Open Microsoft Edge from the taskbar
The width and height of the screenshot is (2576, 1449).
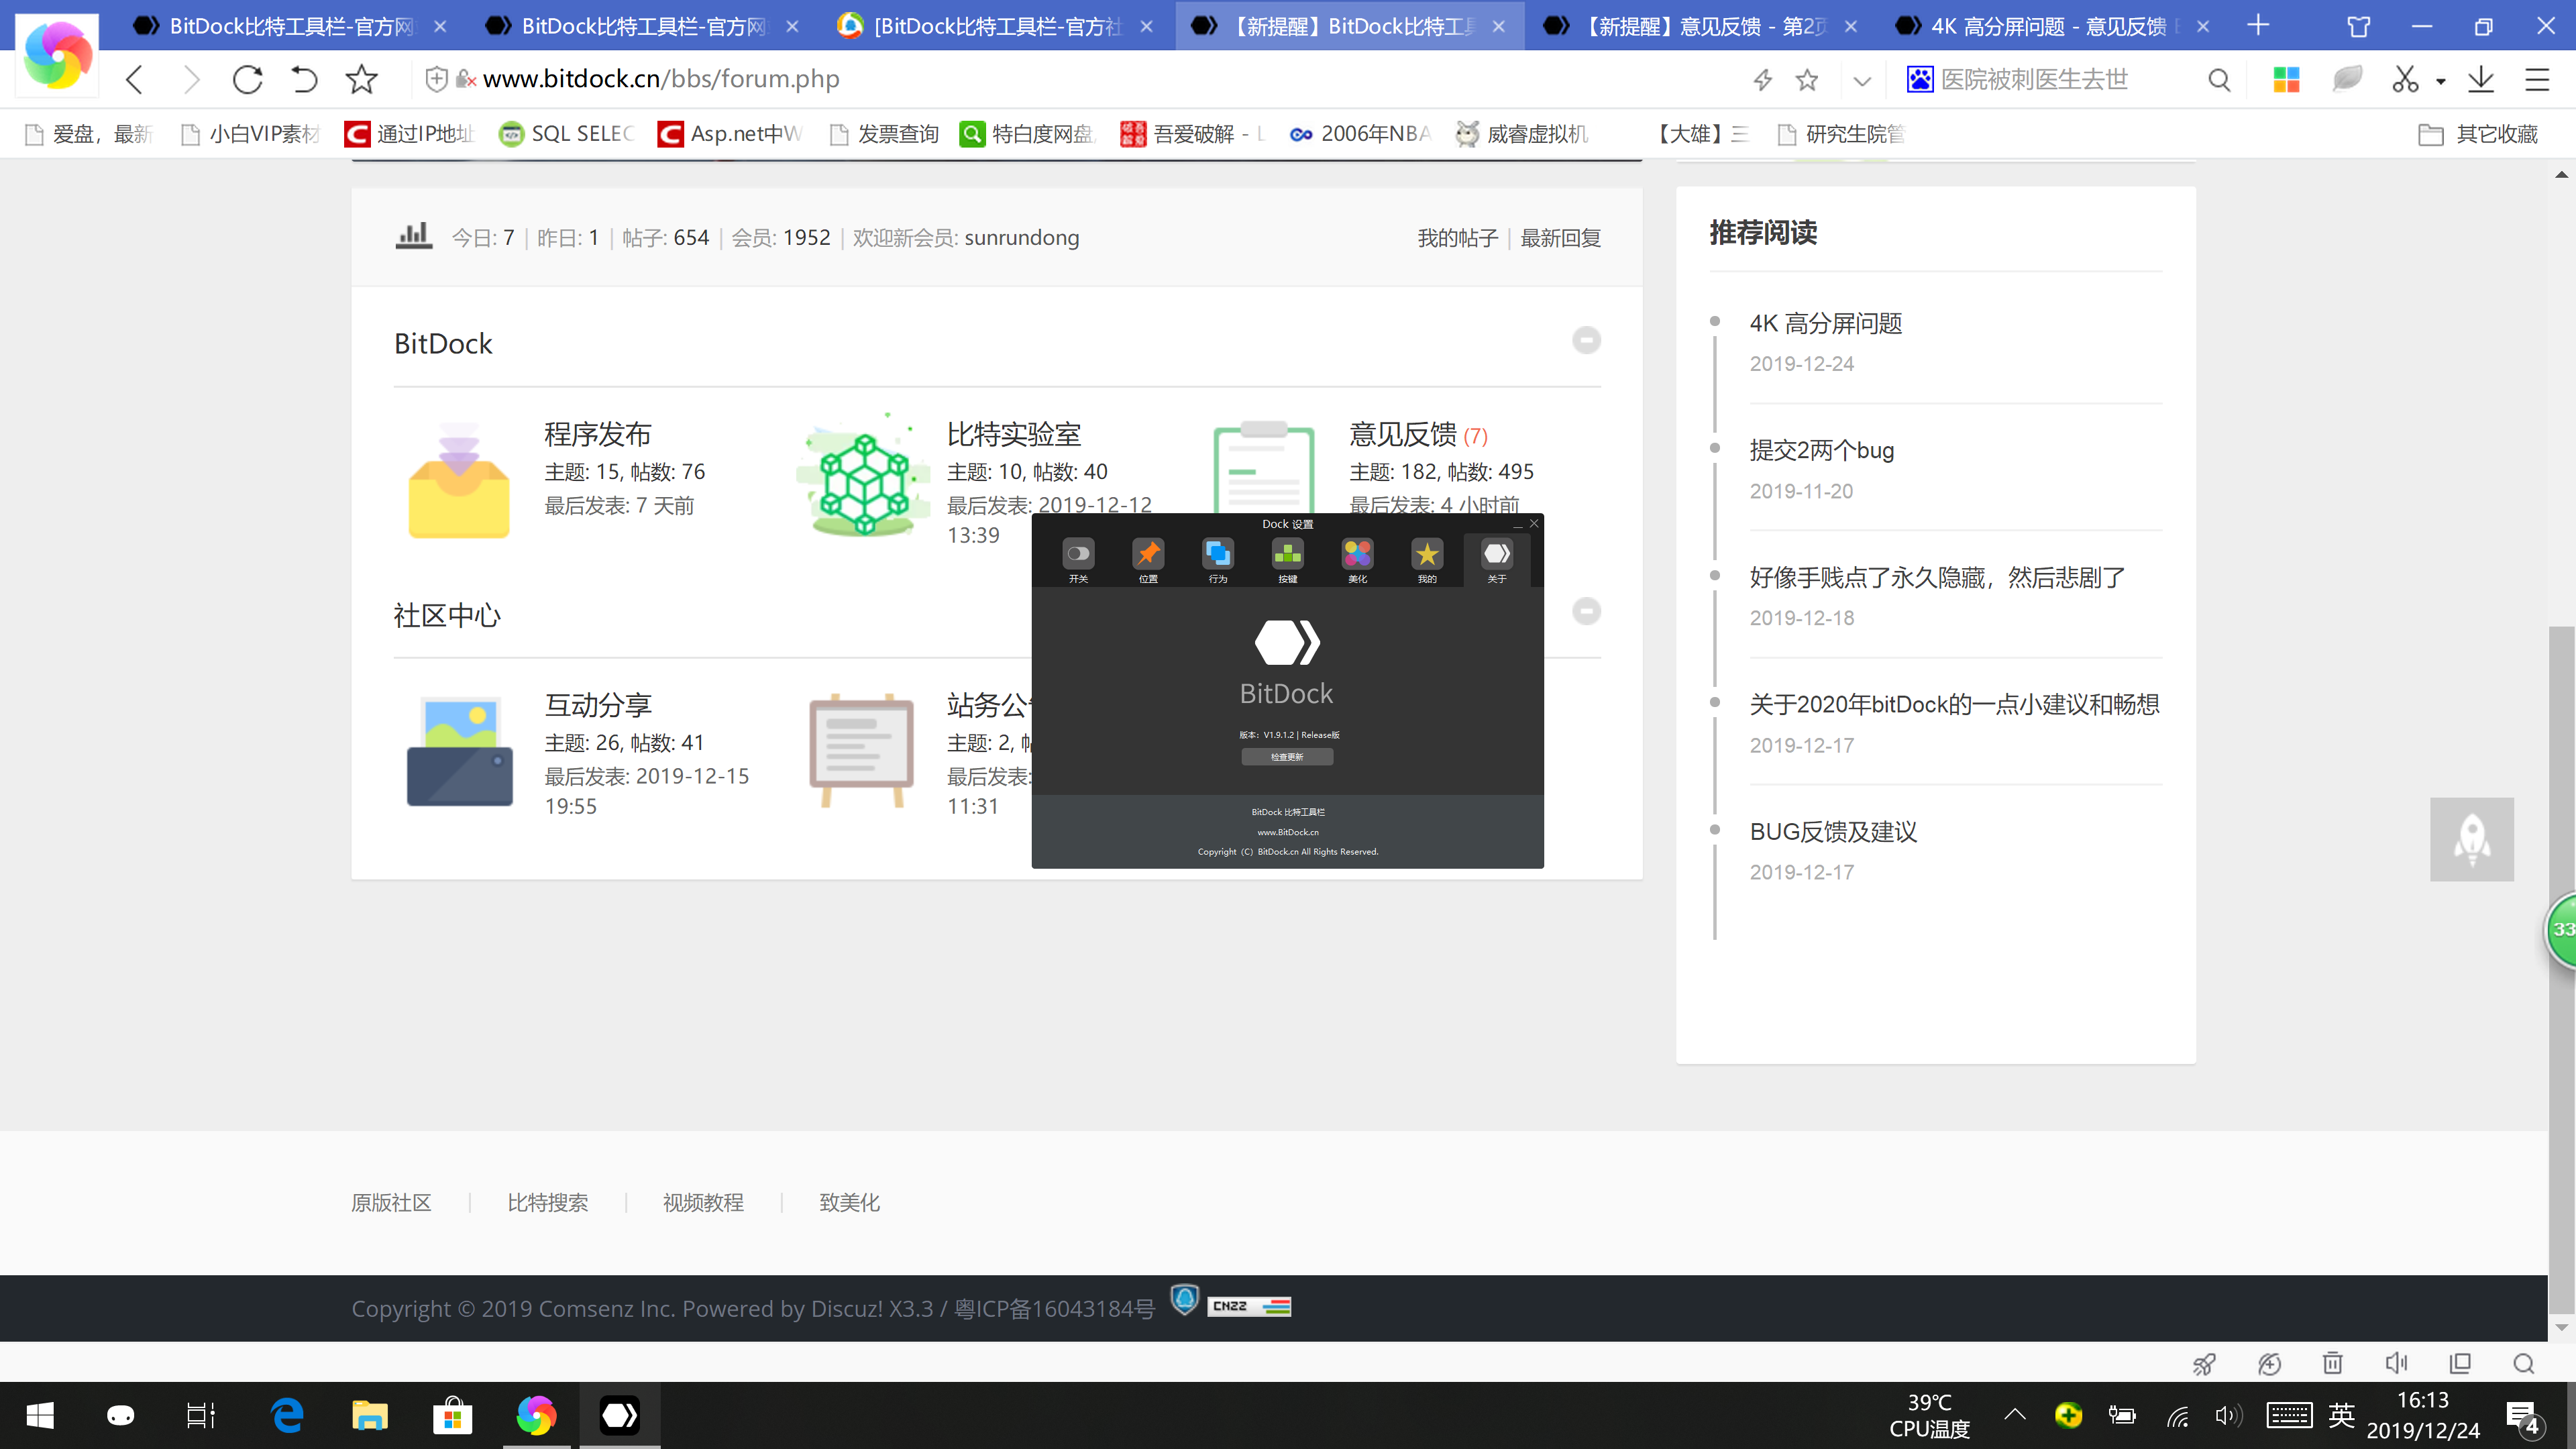pos(287,1415)
